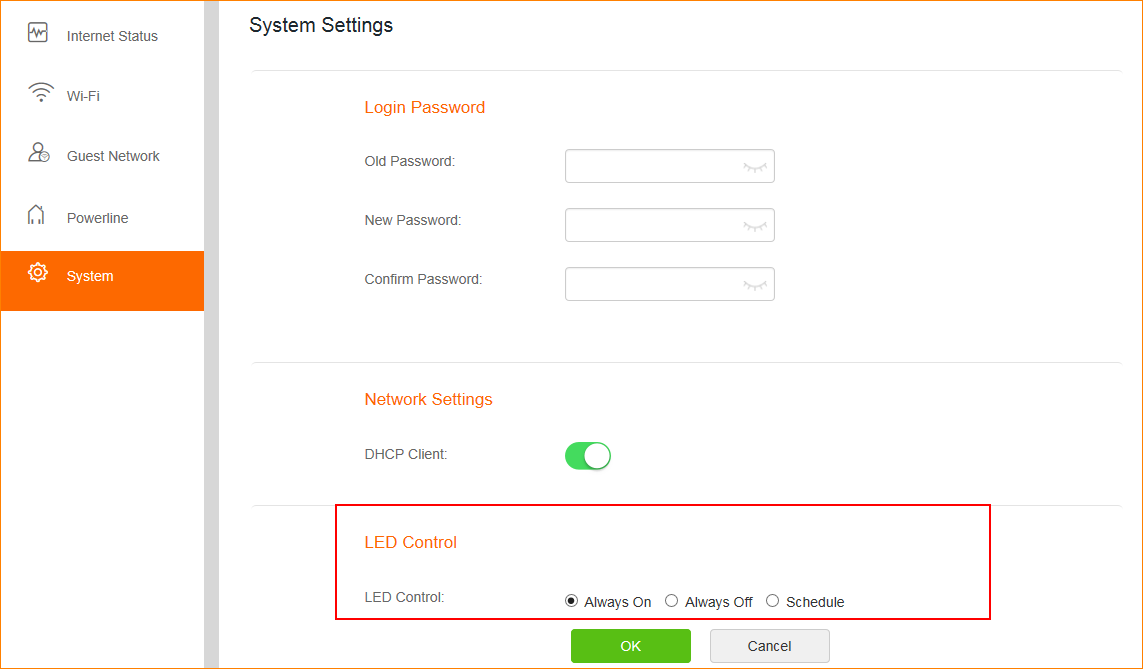Navigate to the Powerline section
Viewport: 1143px width, 669px height.
97,218
